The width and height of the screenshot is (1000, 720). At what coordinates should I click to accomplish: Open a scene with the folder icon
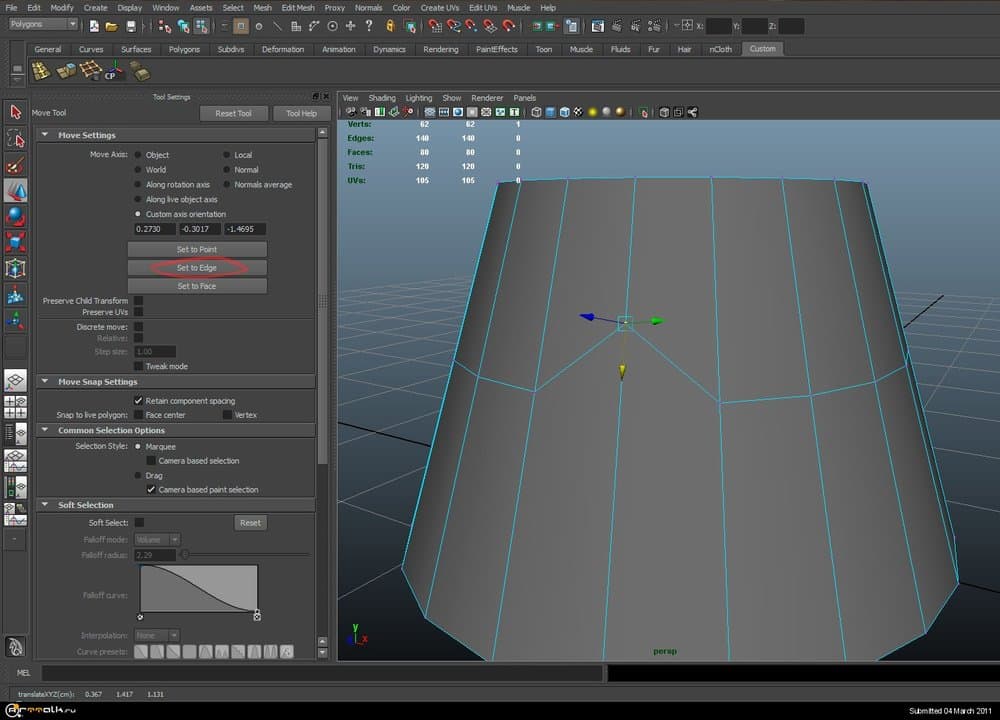112,26
